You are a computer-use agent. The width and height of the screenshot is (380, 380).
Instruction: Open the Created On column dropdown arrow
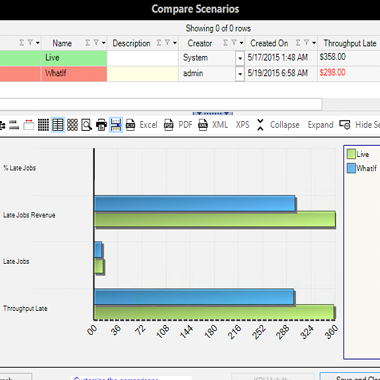(x=314, y=43)
